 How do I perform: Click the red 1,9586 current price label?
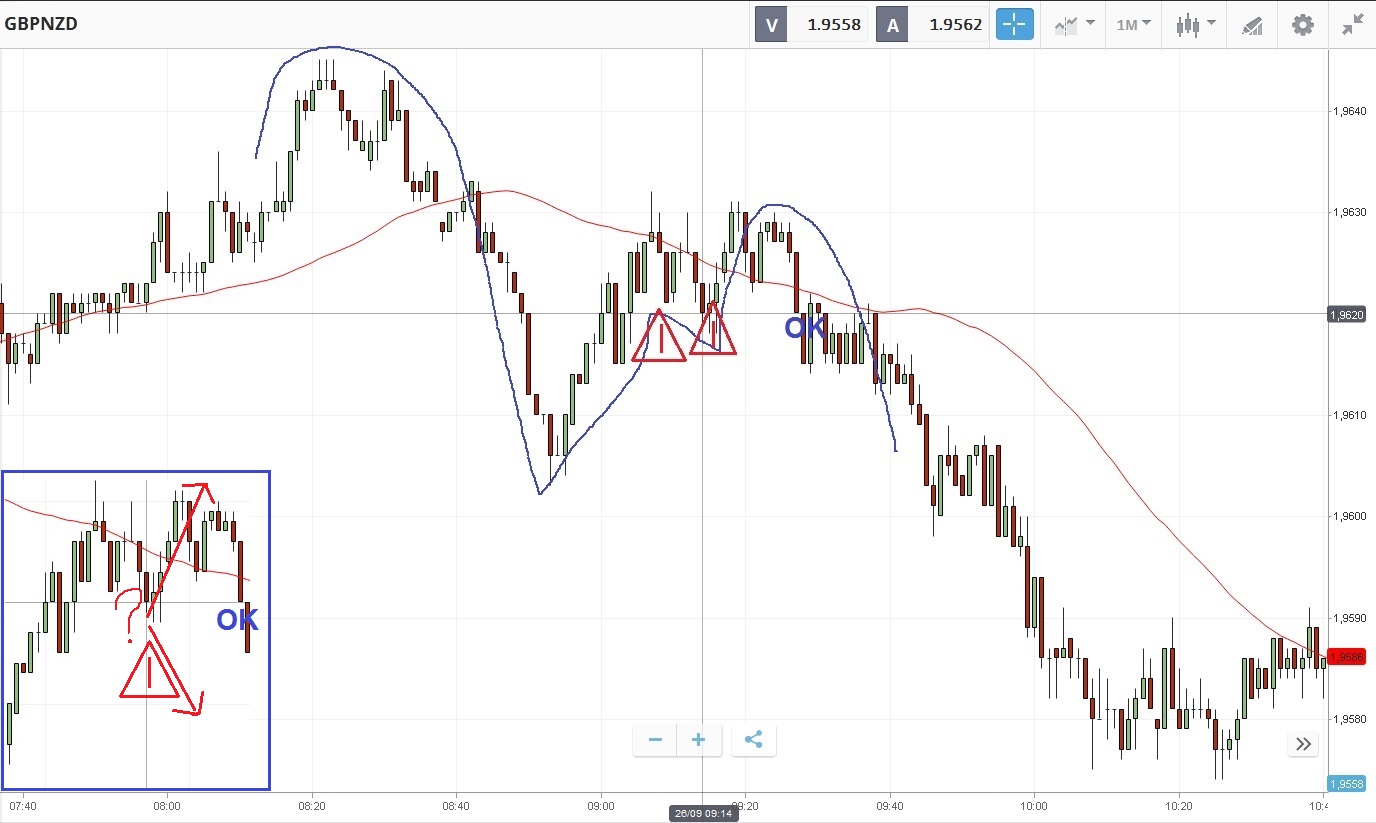click(x=1348, y=657)
